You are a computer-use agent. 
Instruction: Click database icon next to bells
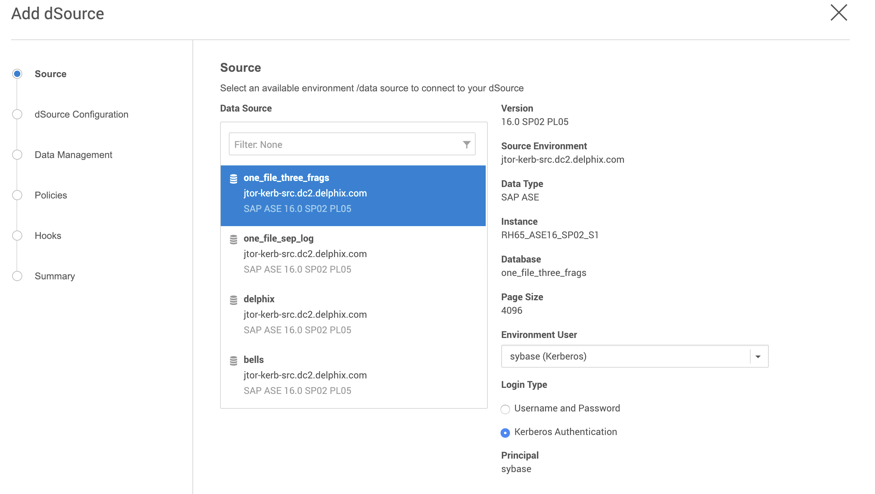point(234,361)
